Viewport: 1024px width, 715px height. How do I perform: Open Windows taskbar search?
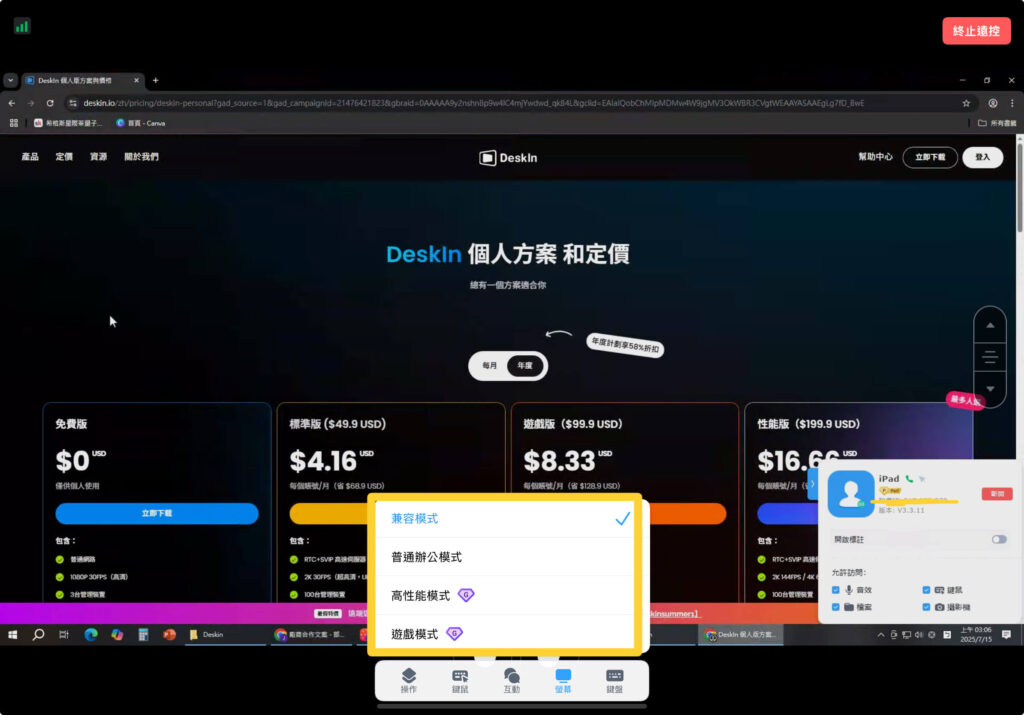coord(39,635)
